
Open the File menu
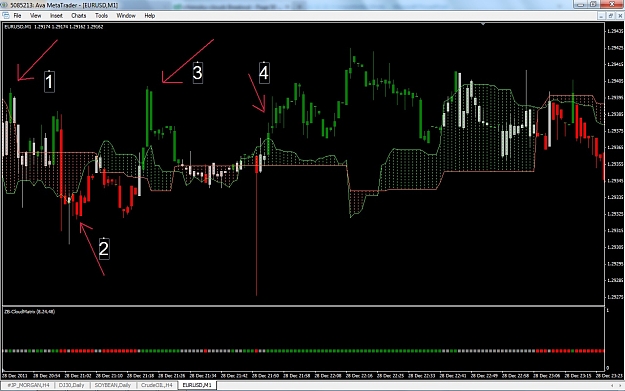(17, 16)
